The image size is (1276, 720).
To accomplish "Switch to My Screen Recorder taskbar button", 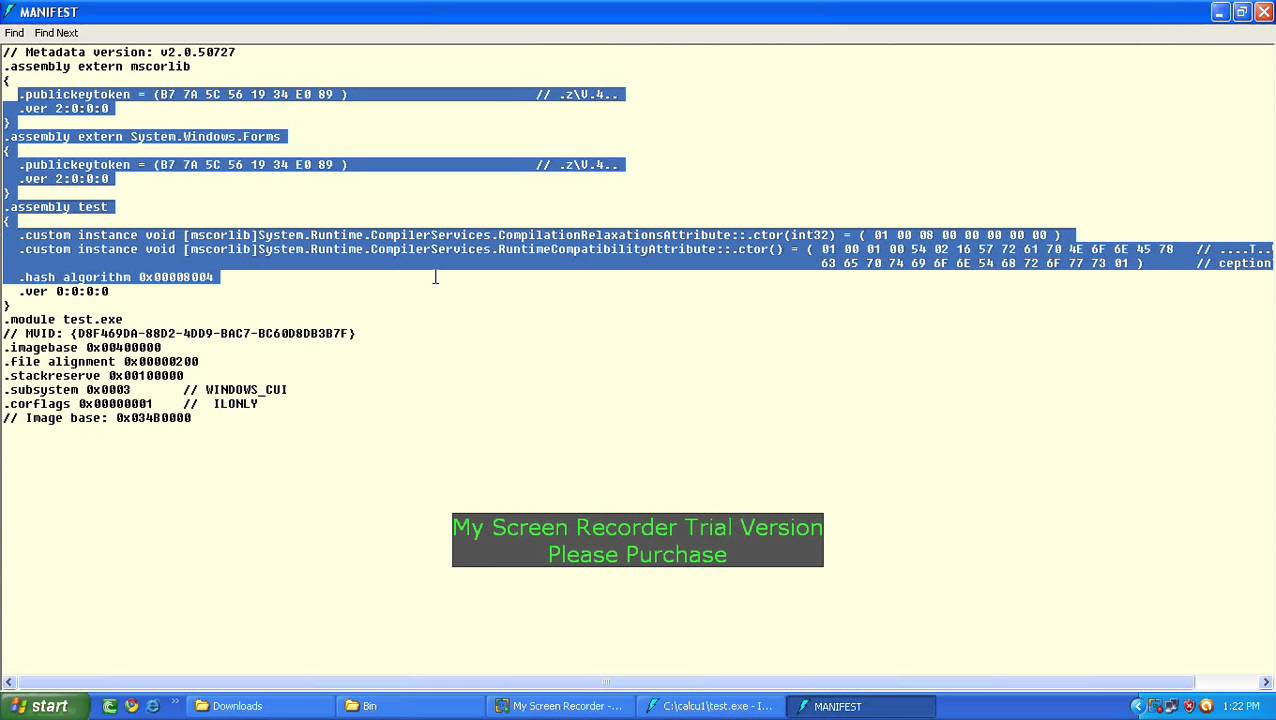I will [x=561, y=706].
